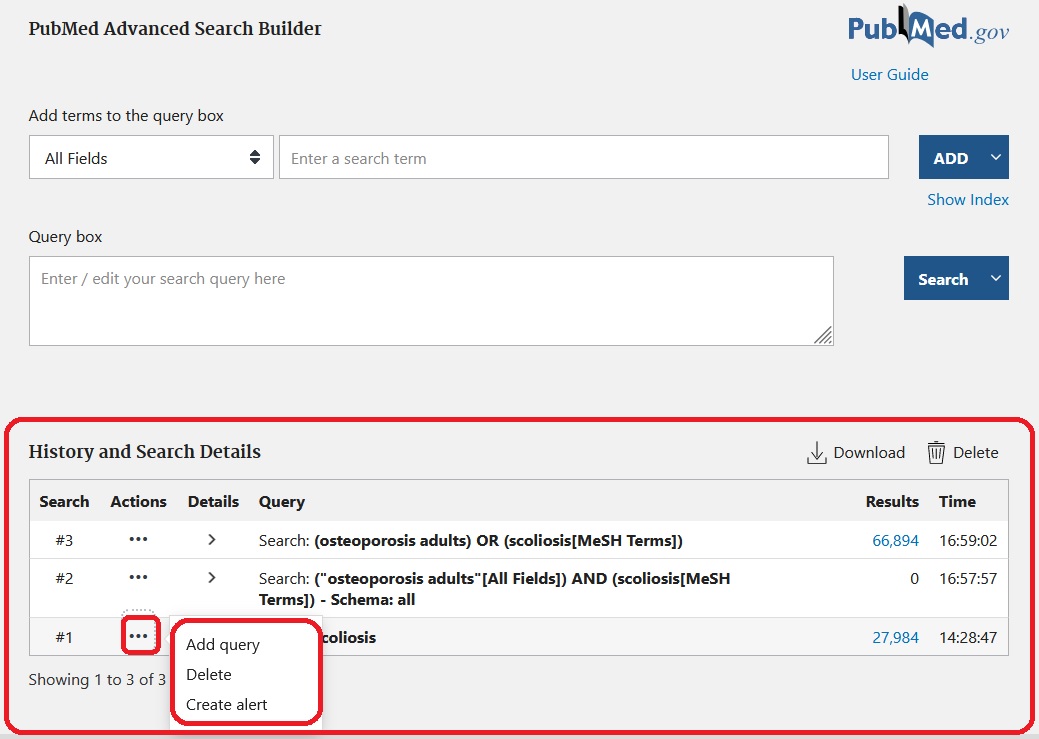Click the Delete trash can icon
Screen dimensions: 1039x739
point(936,453)
